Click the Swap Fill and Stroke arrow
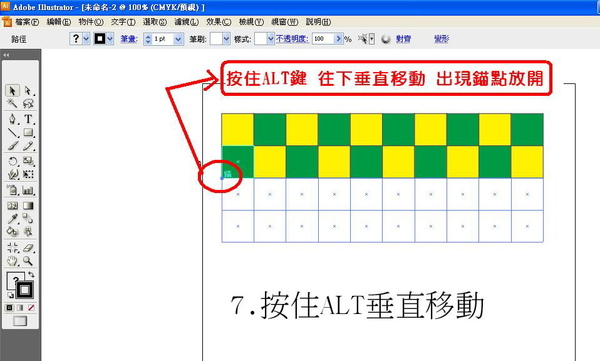The height and width of the screenshot is (361, 600). [31, 274]
